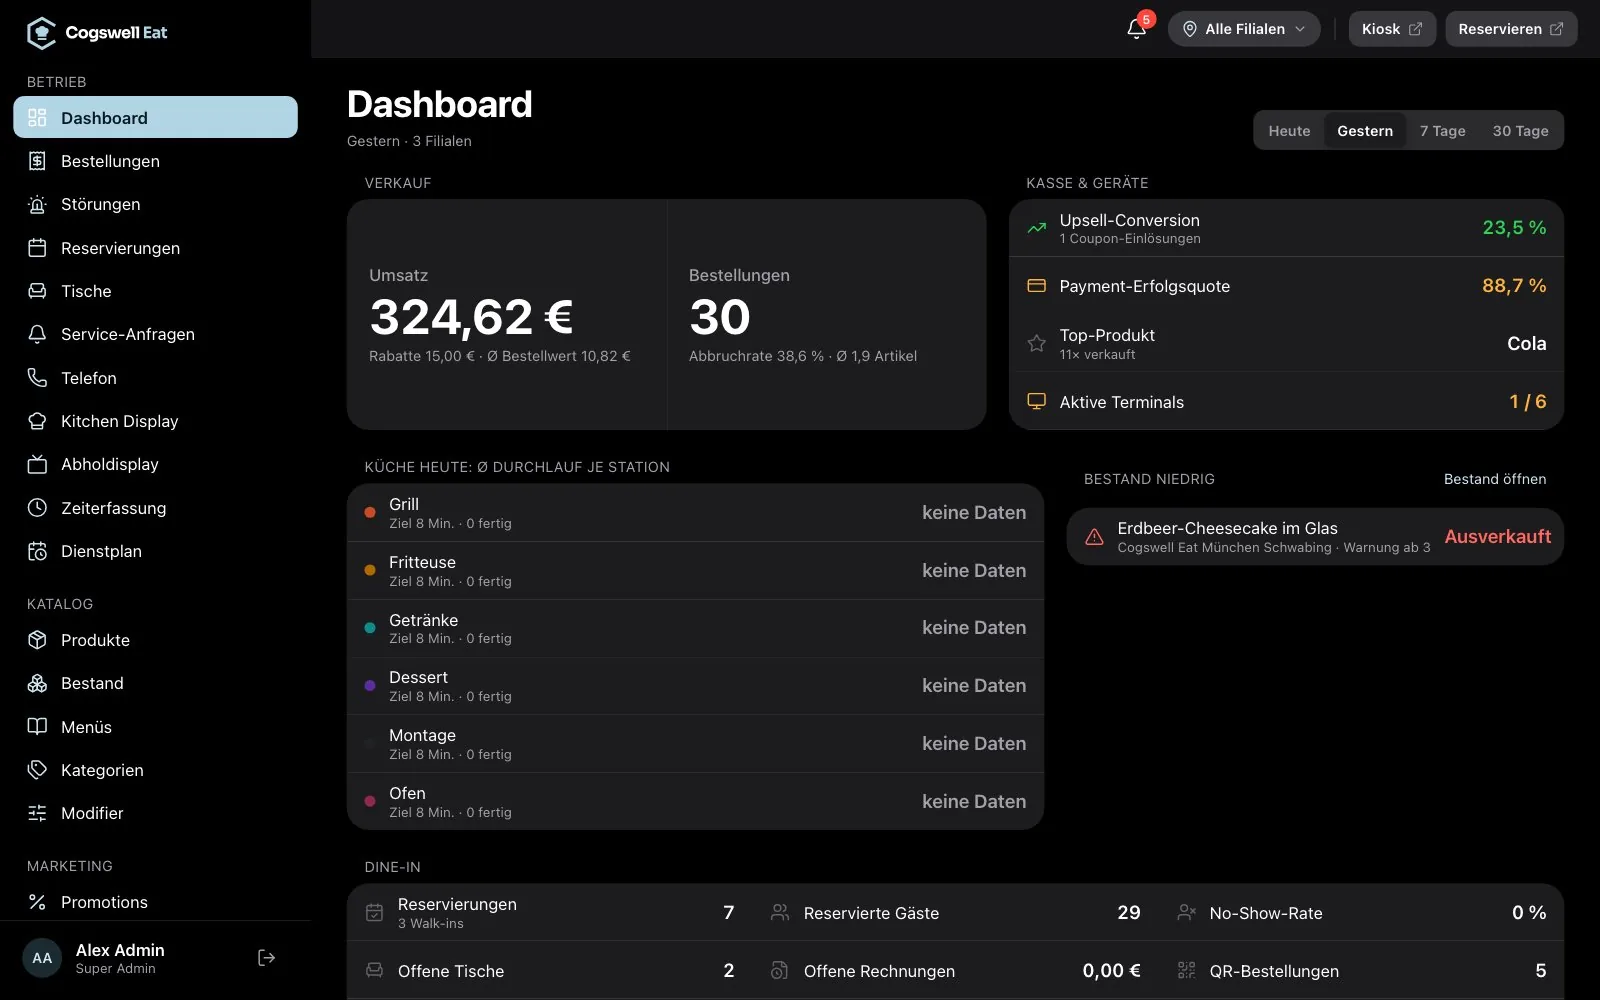1600x1000 pixels.
Task: Open Dienstplan in the sidebar
Action: tap(155, 551)
